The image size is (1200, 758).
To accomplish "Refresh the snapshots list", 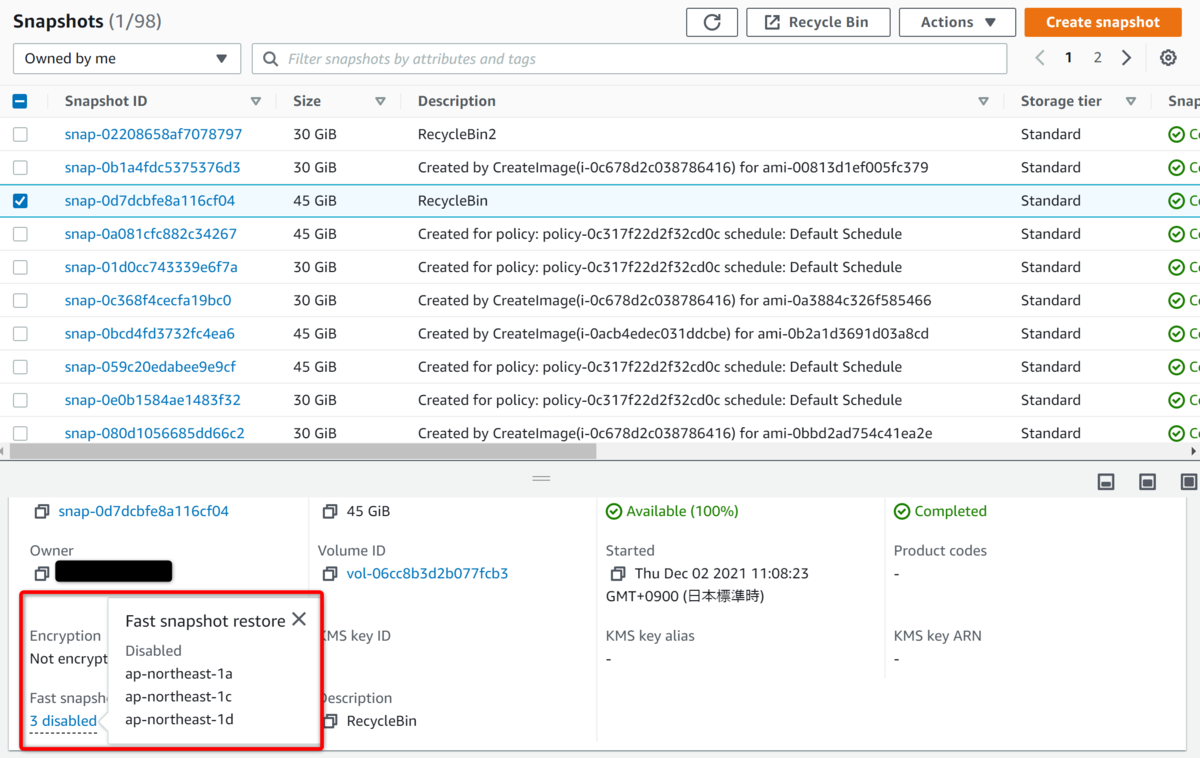I will tap(712, 22).
